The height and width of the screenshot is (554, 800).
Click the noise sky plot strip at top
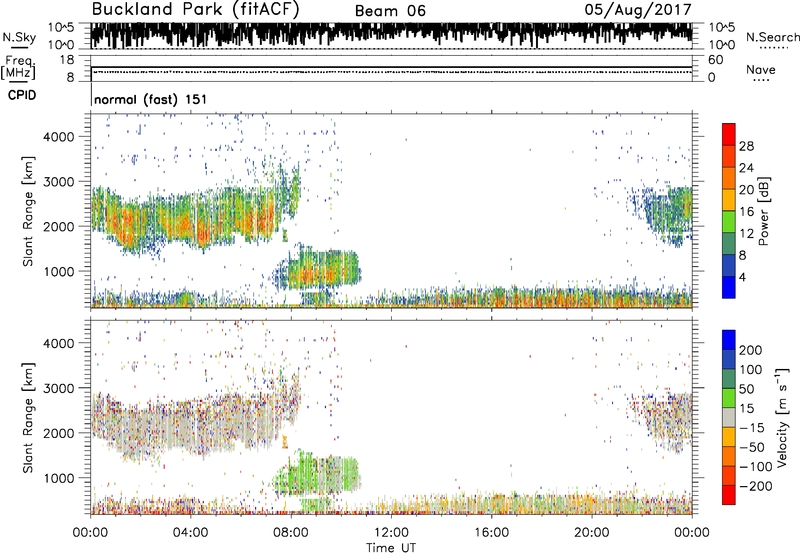coord(391,36)
